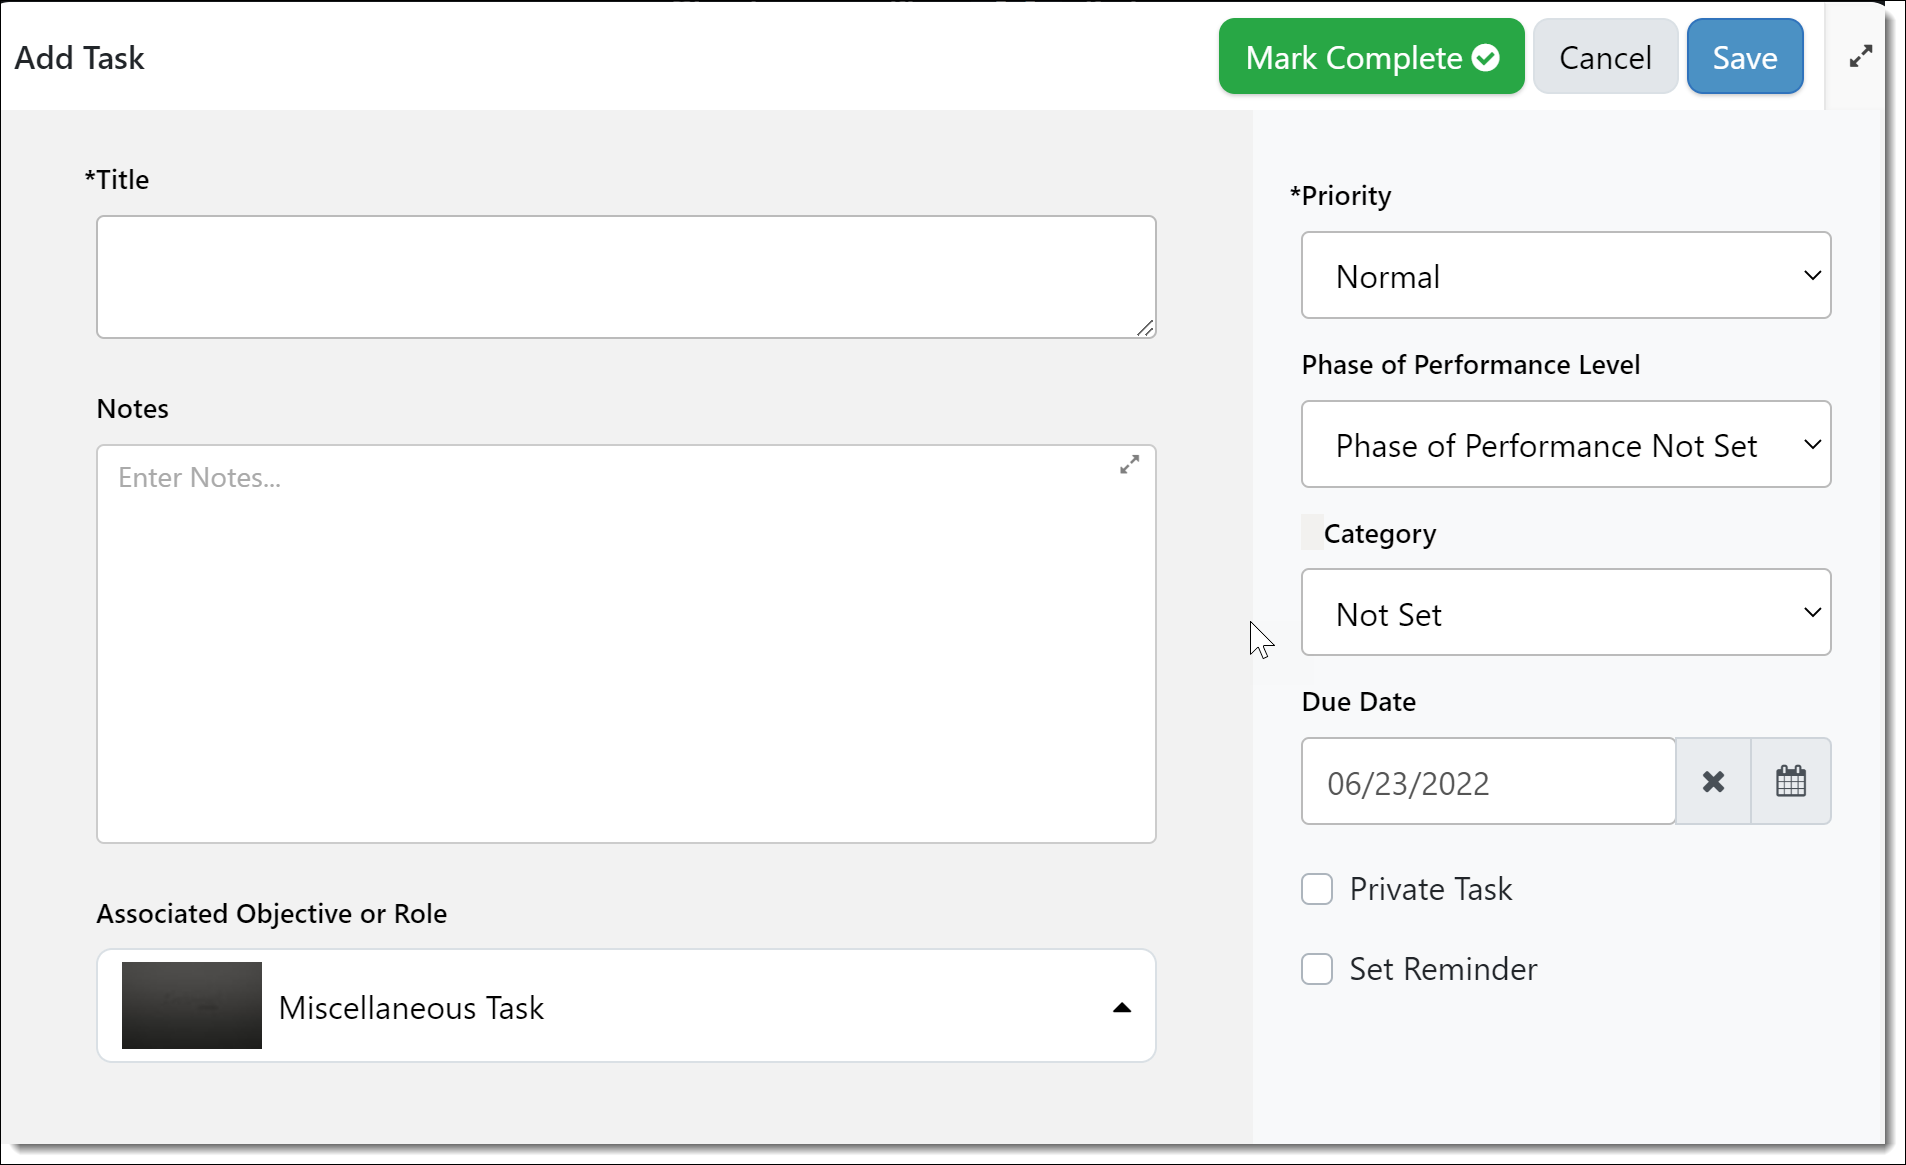The image size is (1906, 1165).
Task: Click inside the Title text field
Action: pyautogui.click(x=625, y=277)
